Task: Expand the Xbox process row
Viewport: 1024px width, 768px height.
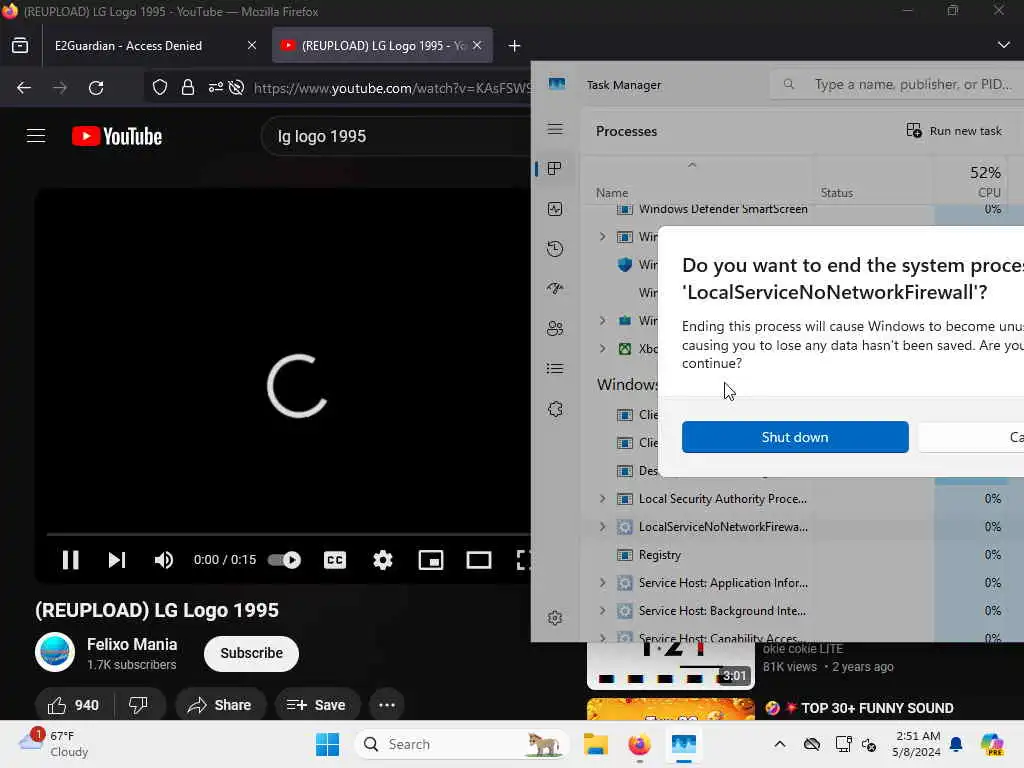Action: point(603,348)
